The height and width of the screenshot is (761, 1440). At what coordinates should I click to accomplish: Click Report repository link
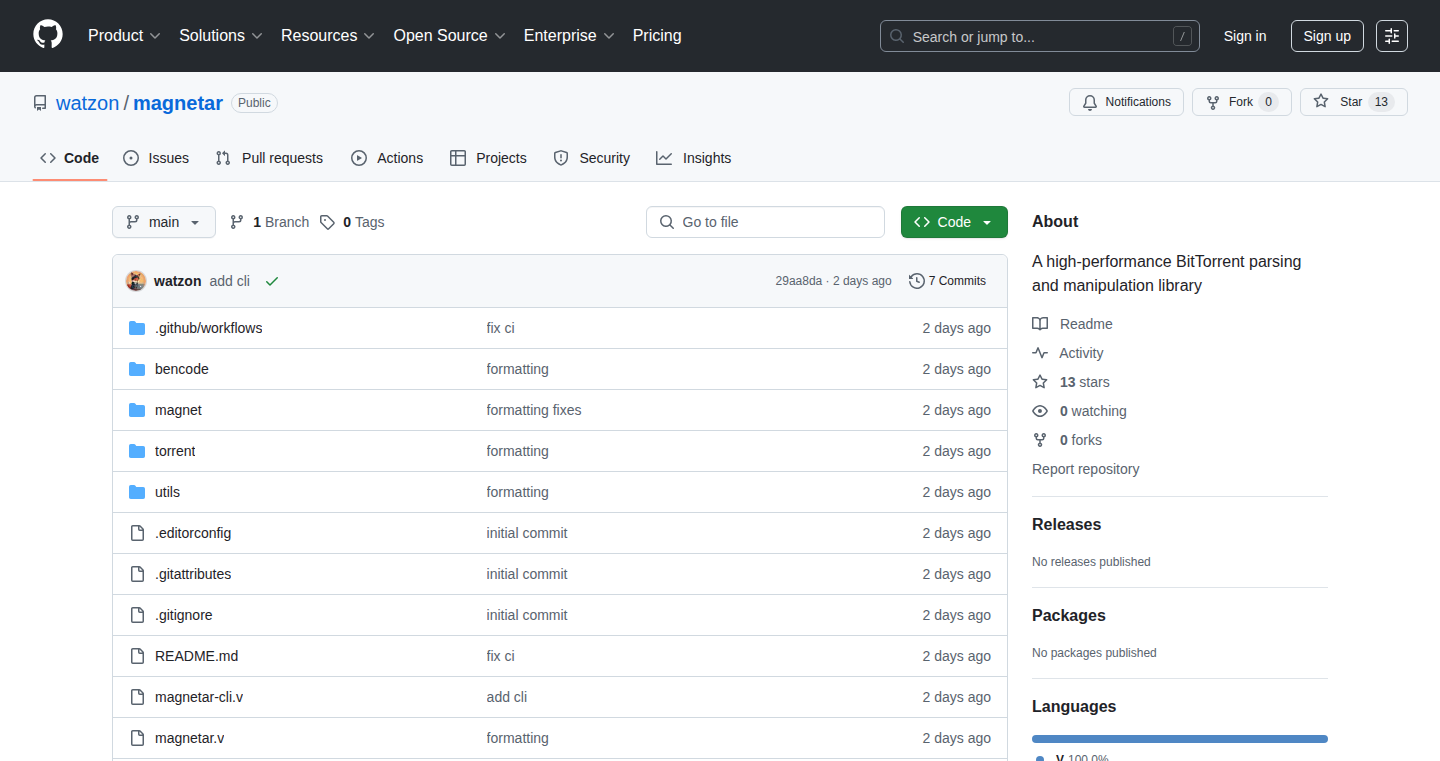1085,469
